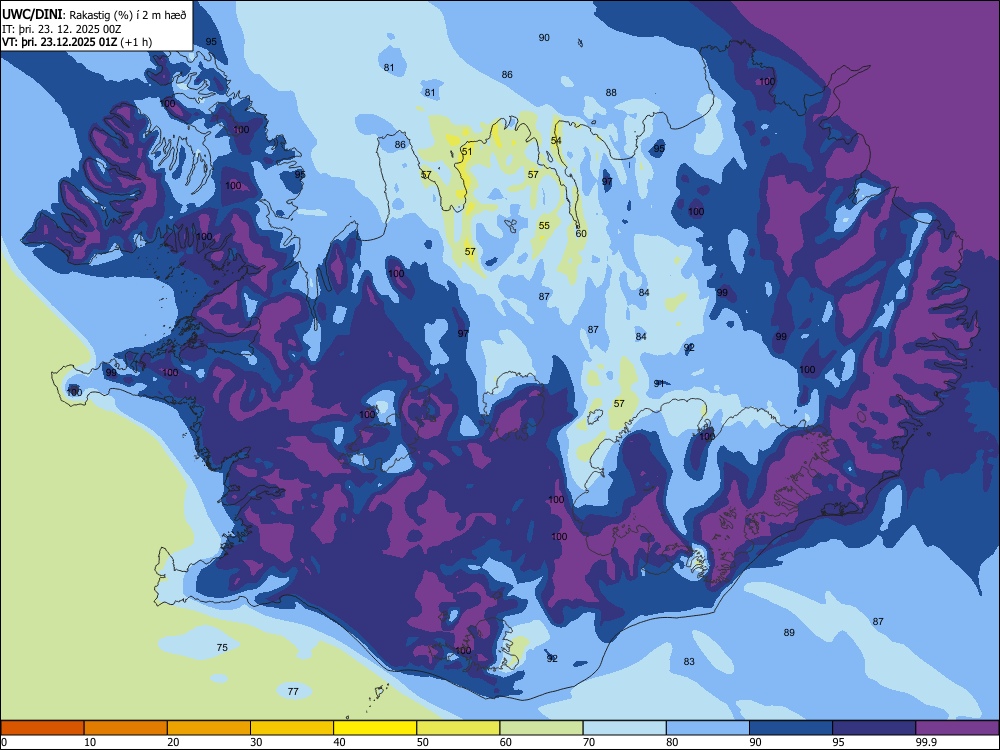Viewport: 1000px width, 750px height.
Task: Click the 54 humidity value in yellow area
Action: coord(556,140)
